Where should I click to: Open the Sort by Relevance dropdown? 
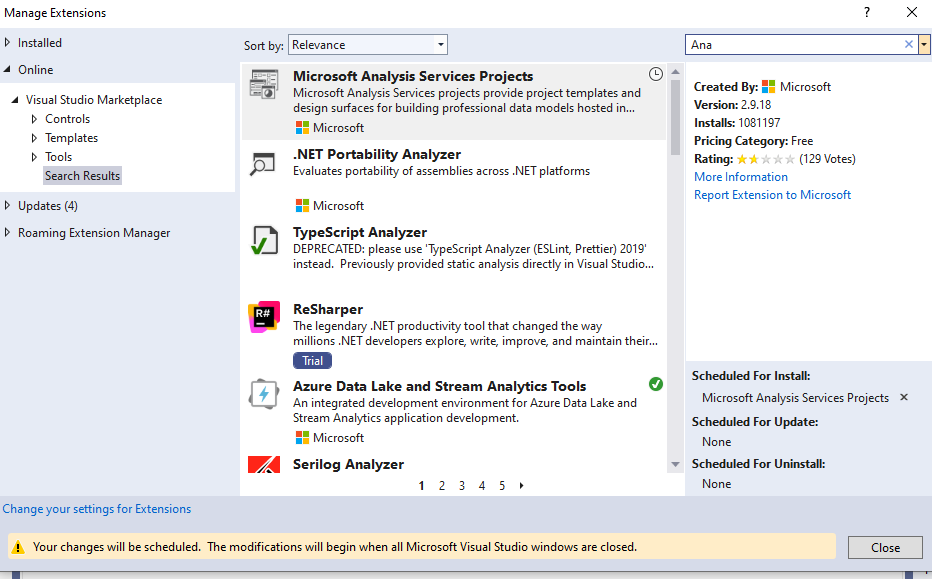pyautogui.click(x=368, y=45)
